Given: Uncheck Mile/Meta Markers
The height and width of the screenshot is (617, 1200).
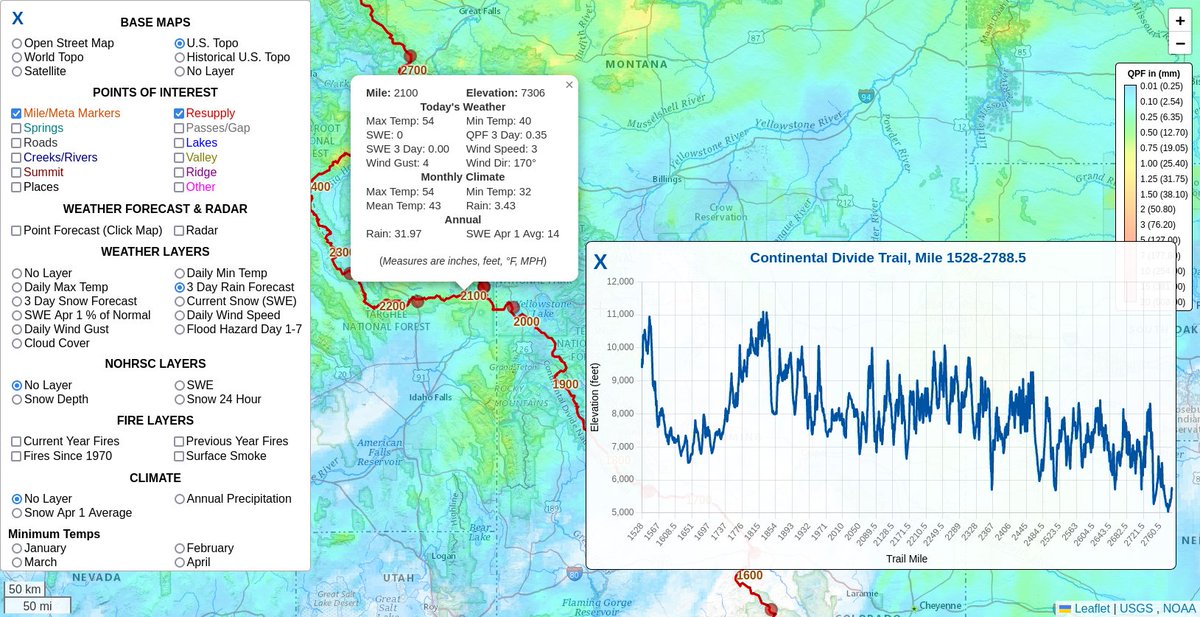Looking at the screenshot, I should click(17, 114).
